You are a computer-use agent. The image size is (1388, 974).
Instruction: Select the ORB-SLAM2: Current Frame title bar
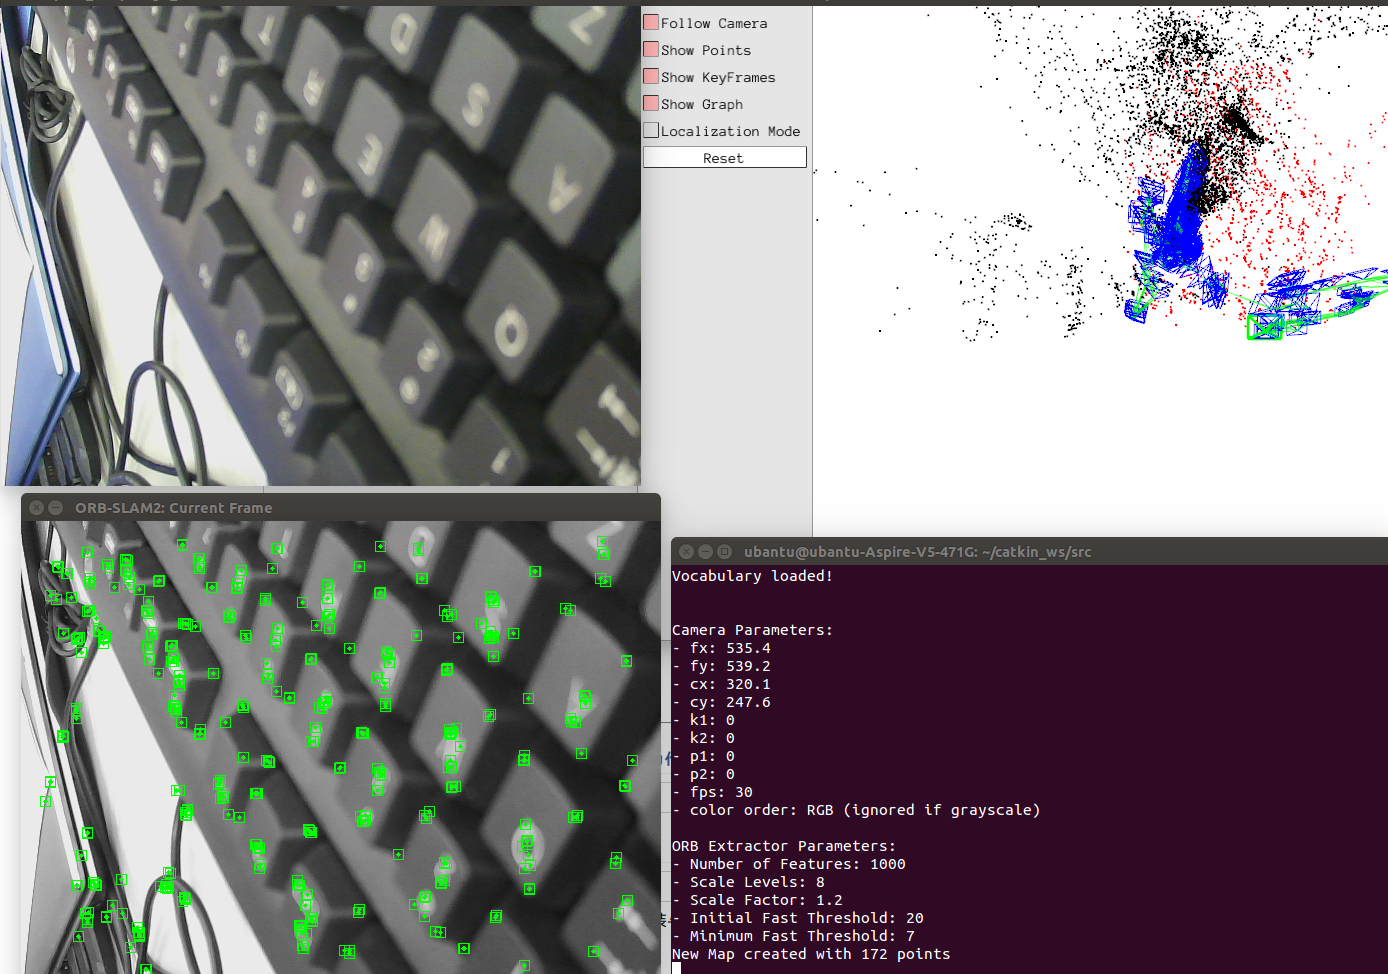point(340,508)
